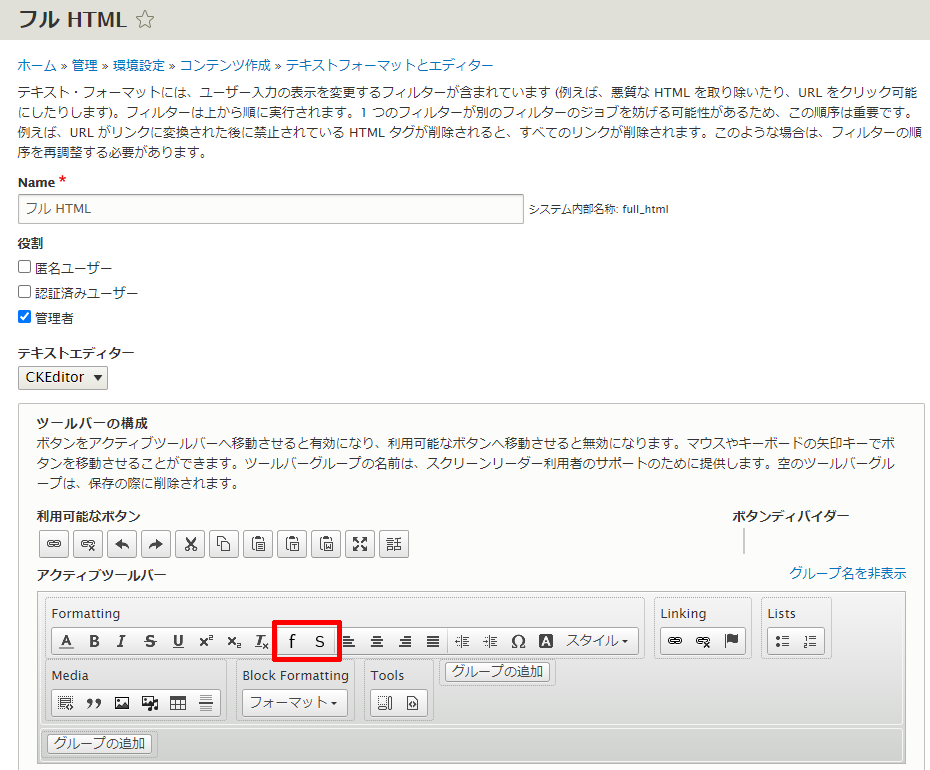Uncheck the 管理者 checkbox

pyautogui.click(x=24, y=317)
